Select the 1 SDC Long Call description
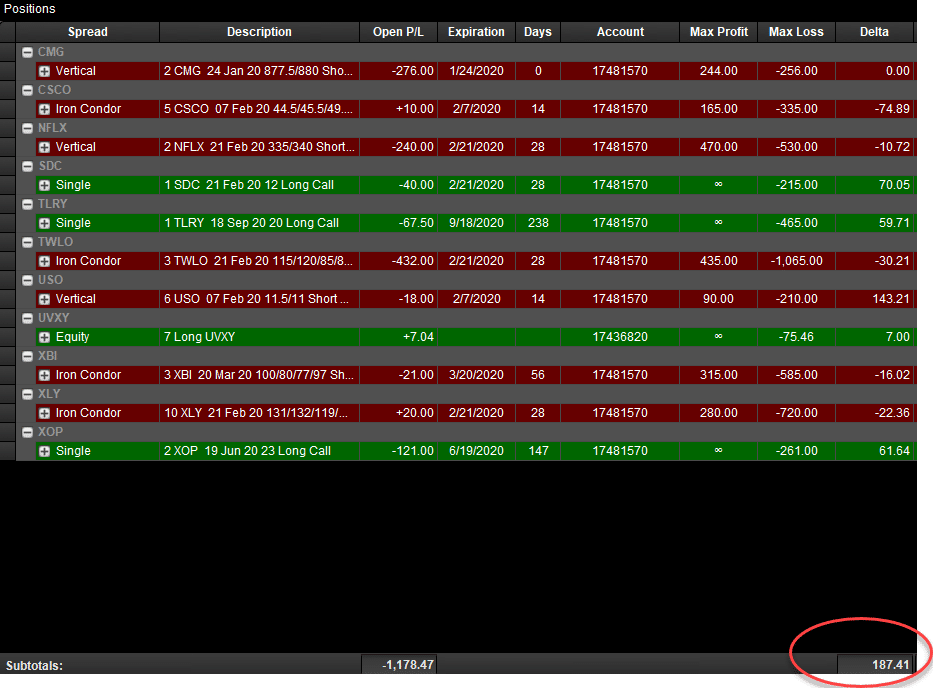This screenshot has height=688, width=933. pyautogui.click(x=259, y=185)
